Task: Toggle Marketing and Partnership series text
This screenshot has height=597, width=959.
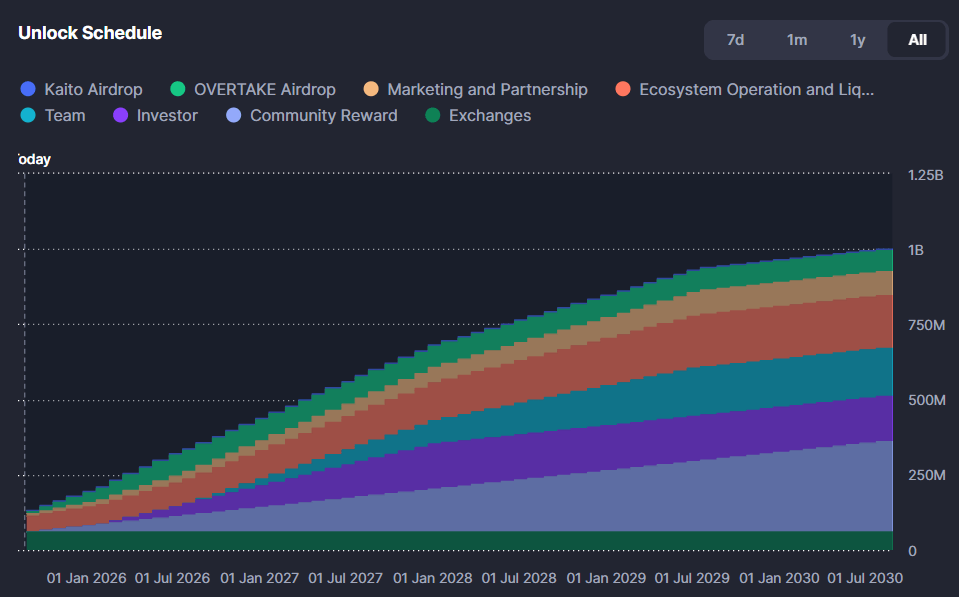Action: pos(487,89)
